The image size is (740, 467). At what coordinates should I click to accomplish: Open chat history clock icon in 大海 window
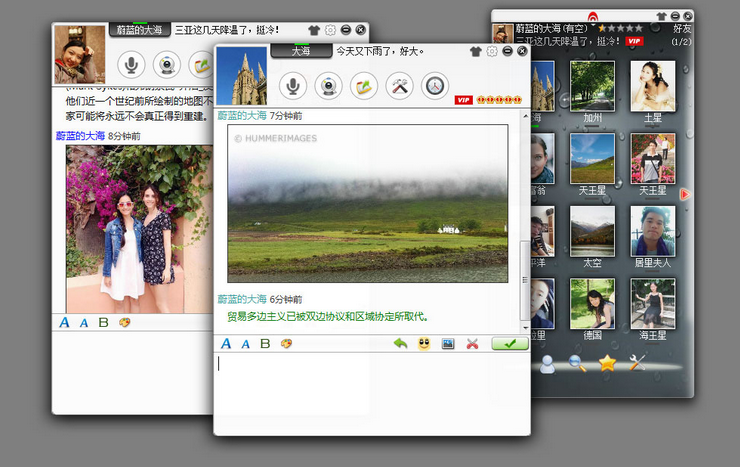(435, 86)
